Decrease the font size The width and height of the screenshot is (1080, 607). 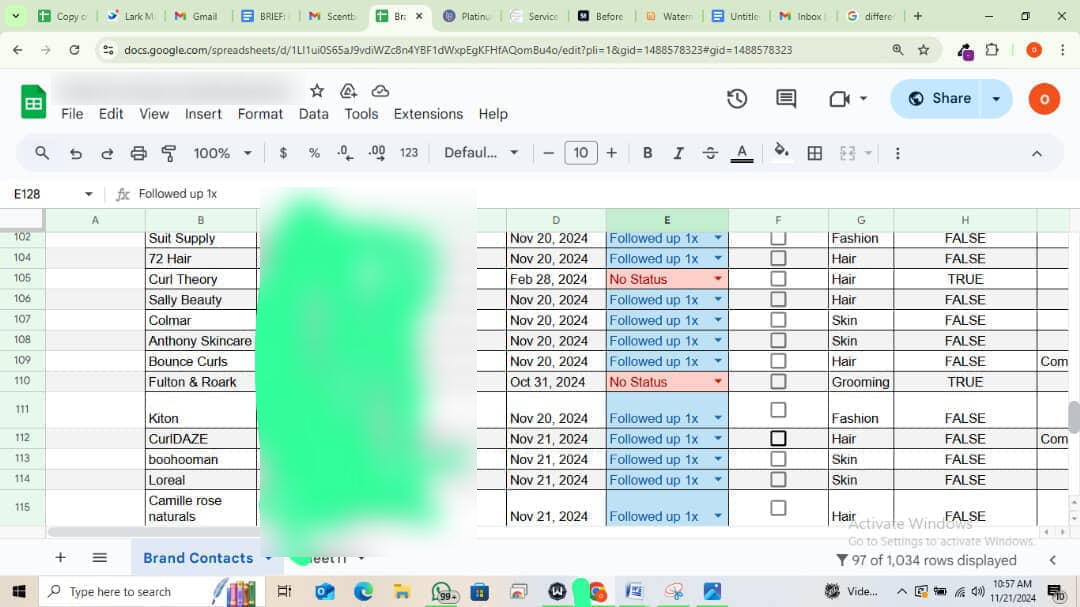(548, 153)
